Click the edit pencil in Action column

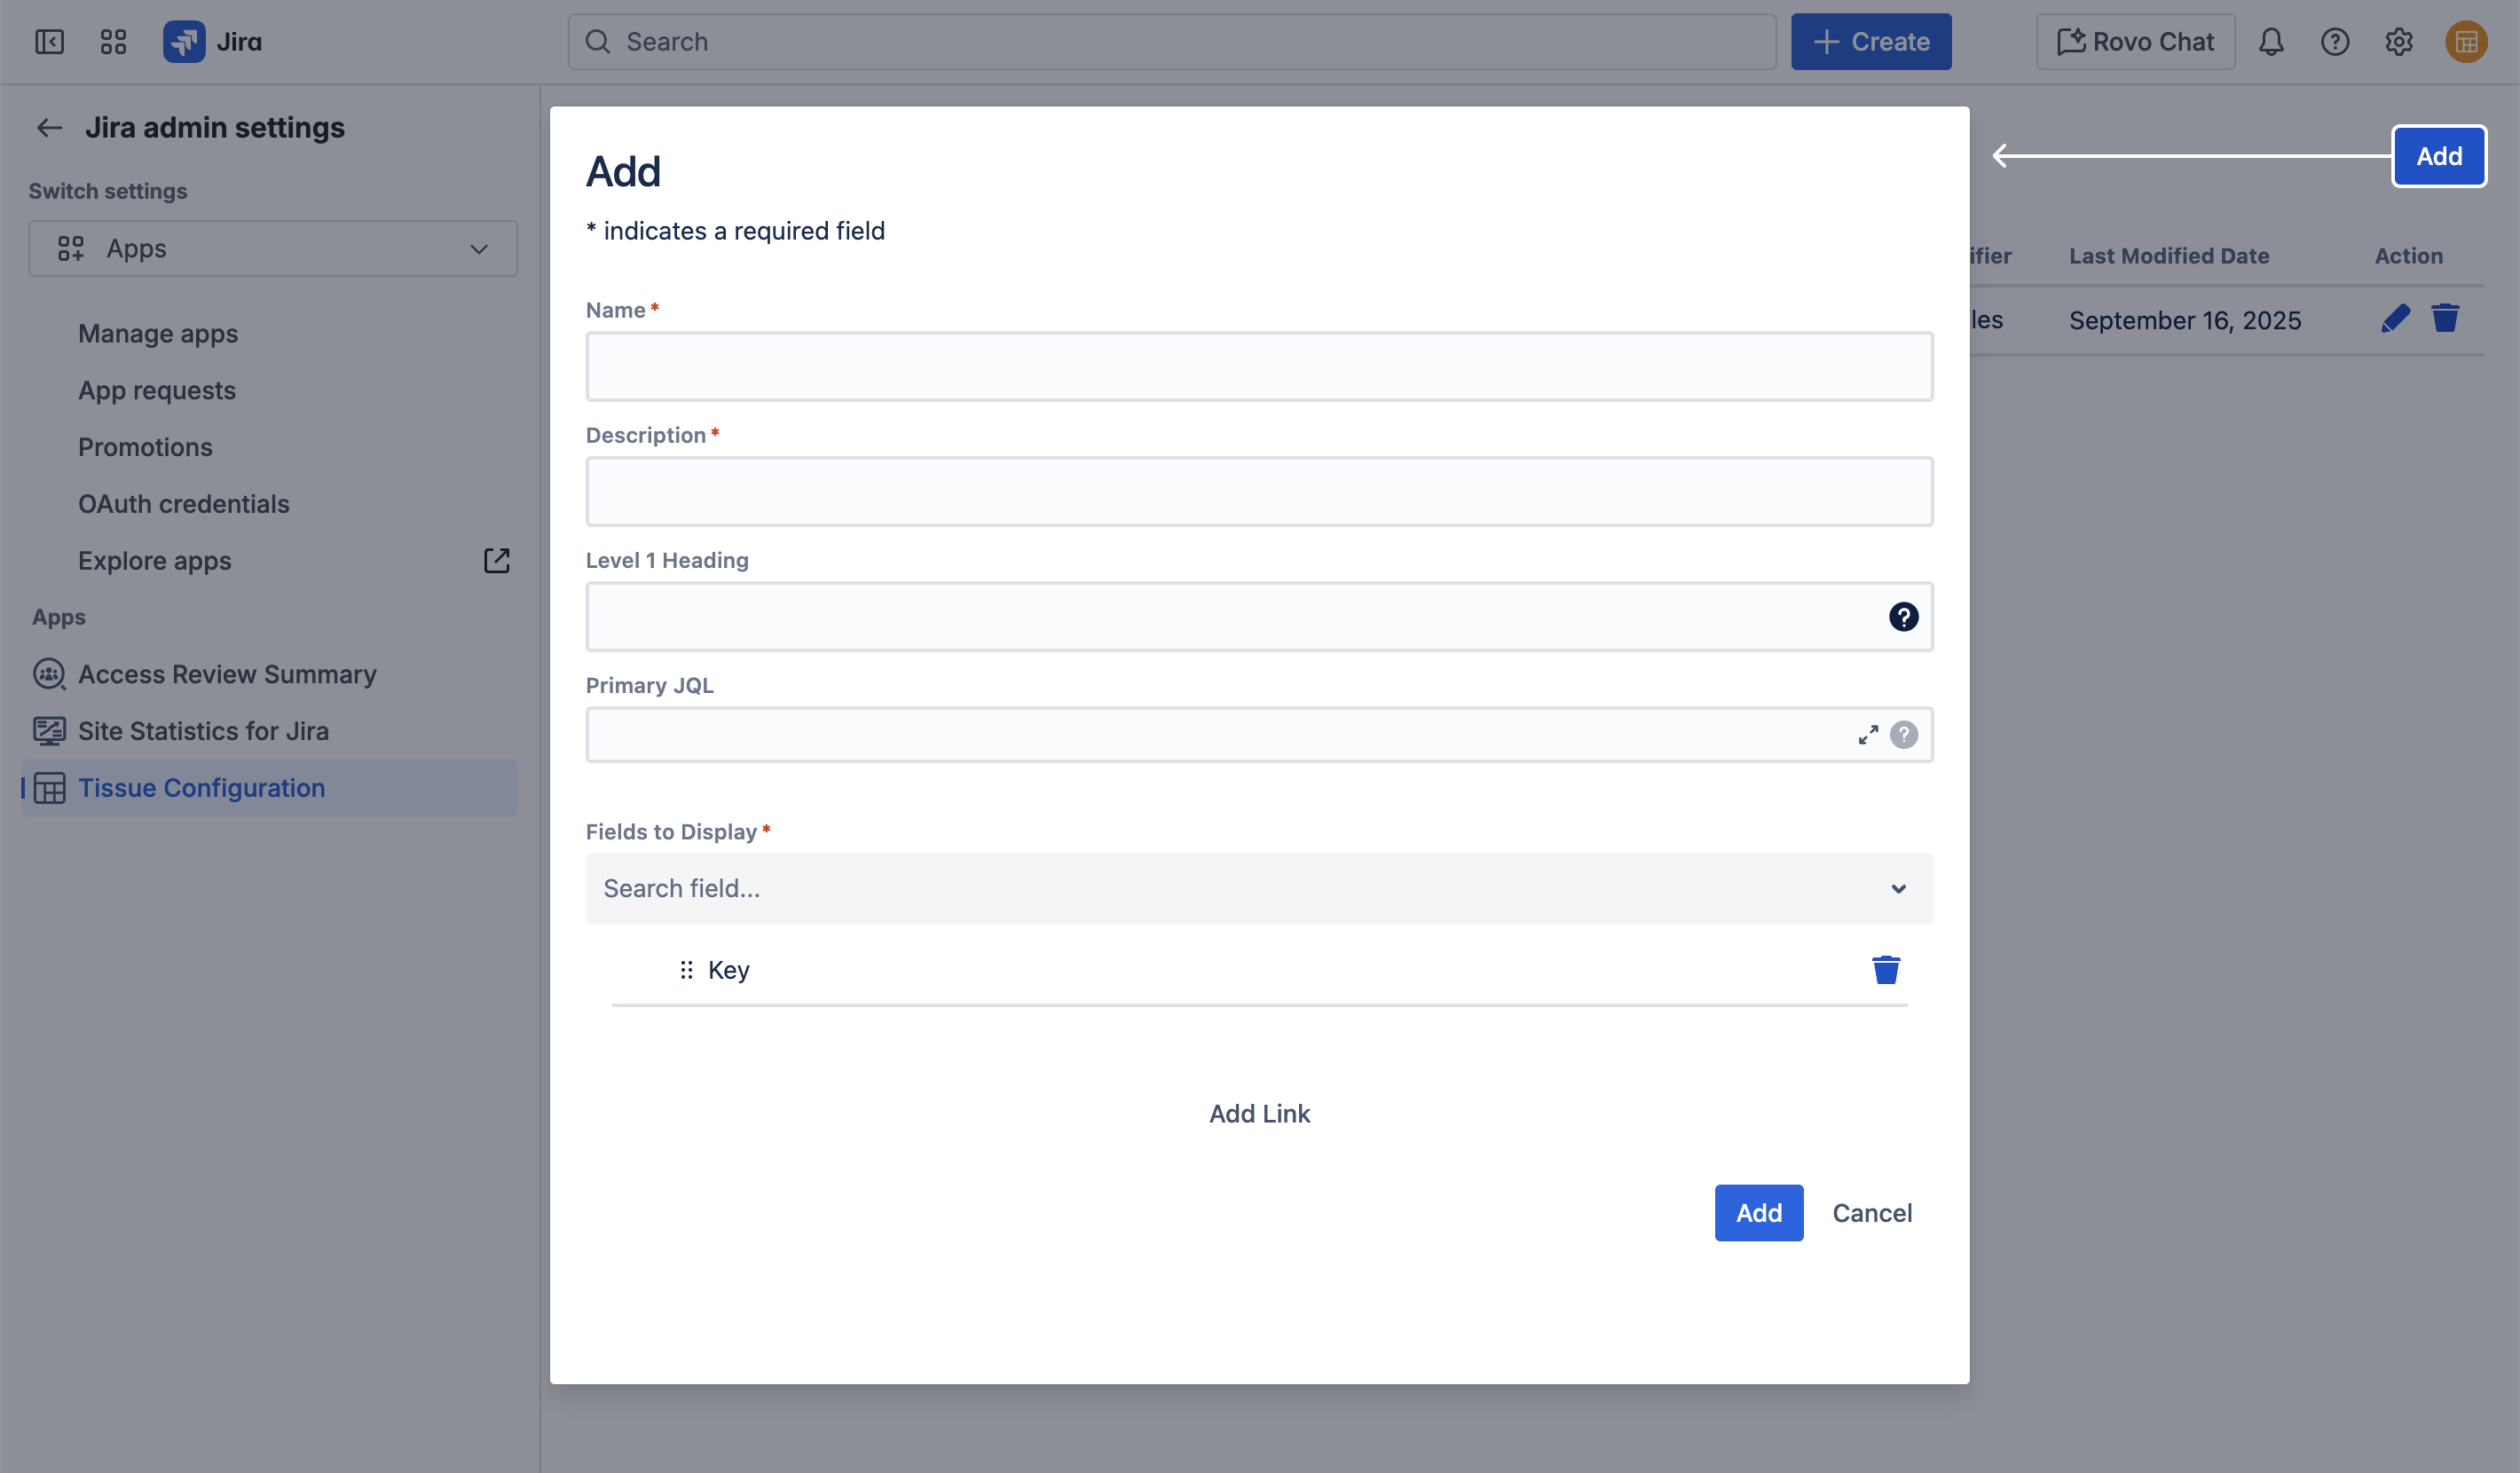pos(2395,319)
